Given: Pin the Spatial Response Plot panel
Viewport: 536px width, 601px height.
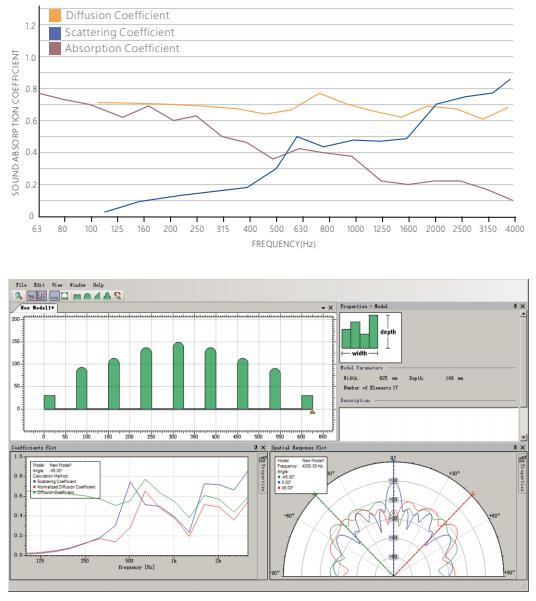Looking at the screenshot, I should tap(515, 447).
